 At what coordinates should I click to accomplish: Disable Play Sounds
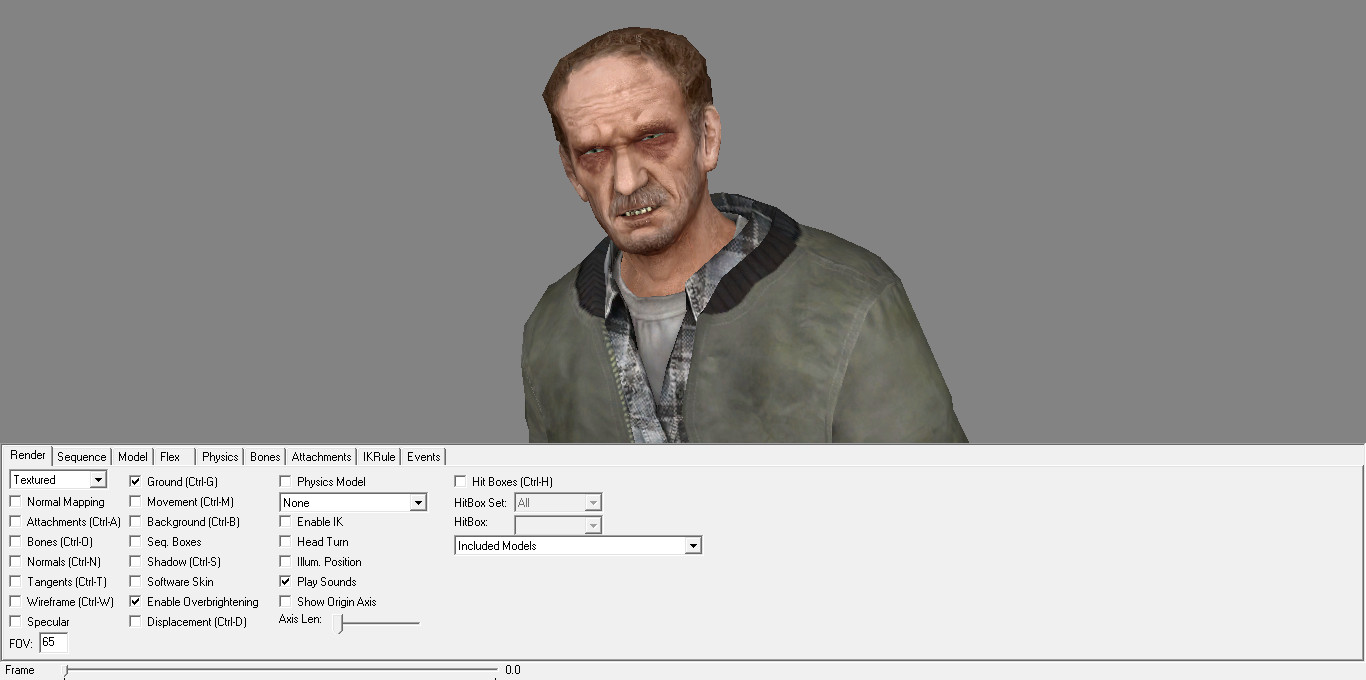pyautogui.click(x=285, y=581)
